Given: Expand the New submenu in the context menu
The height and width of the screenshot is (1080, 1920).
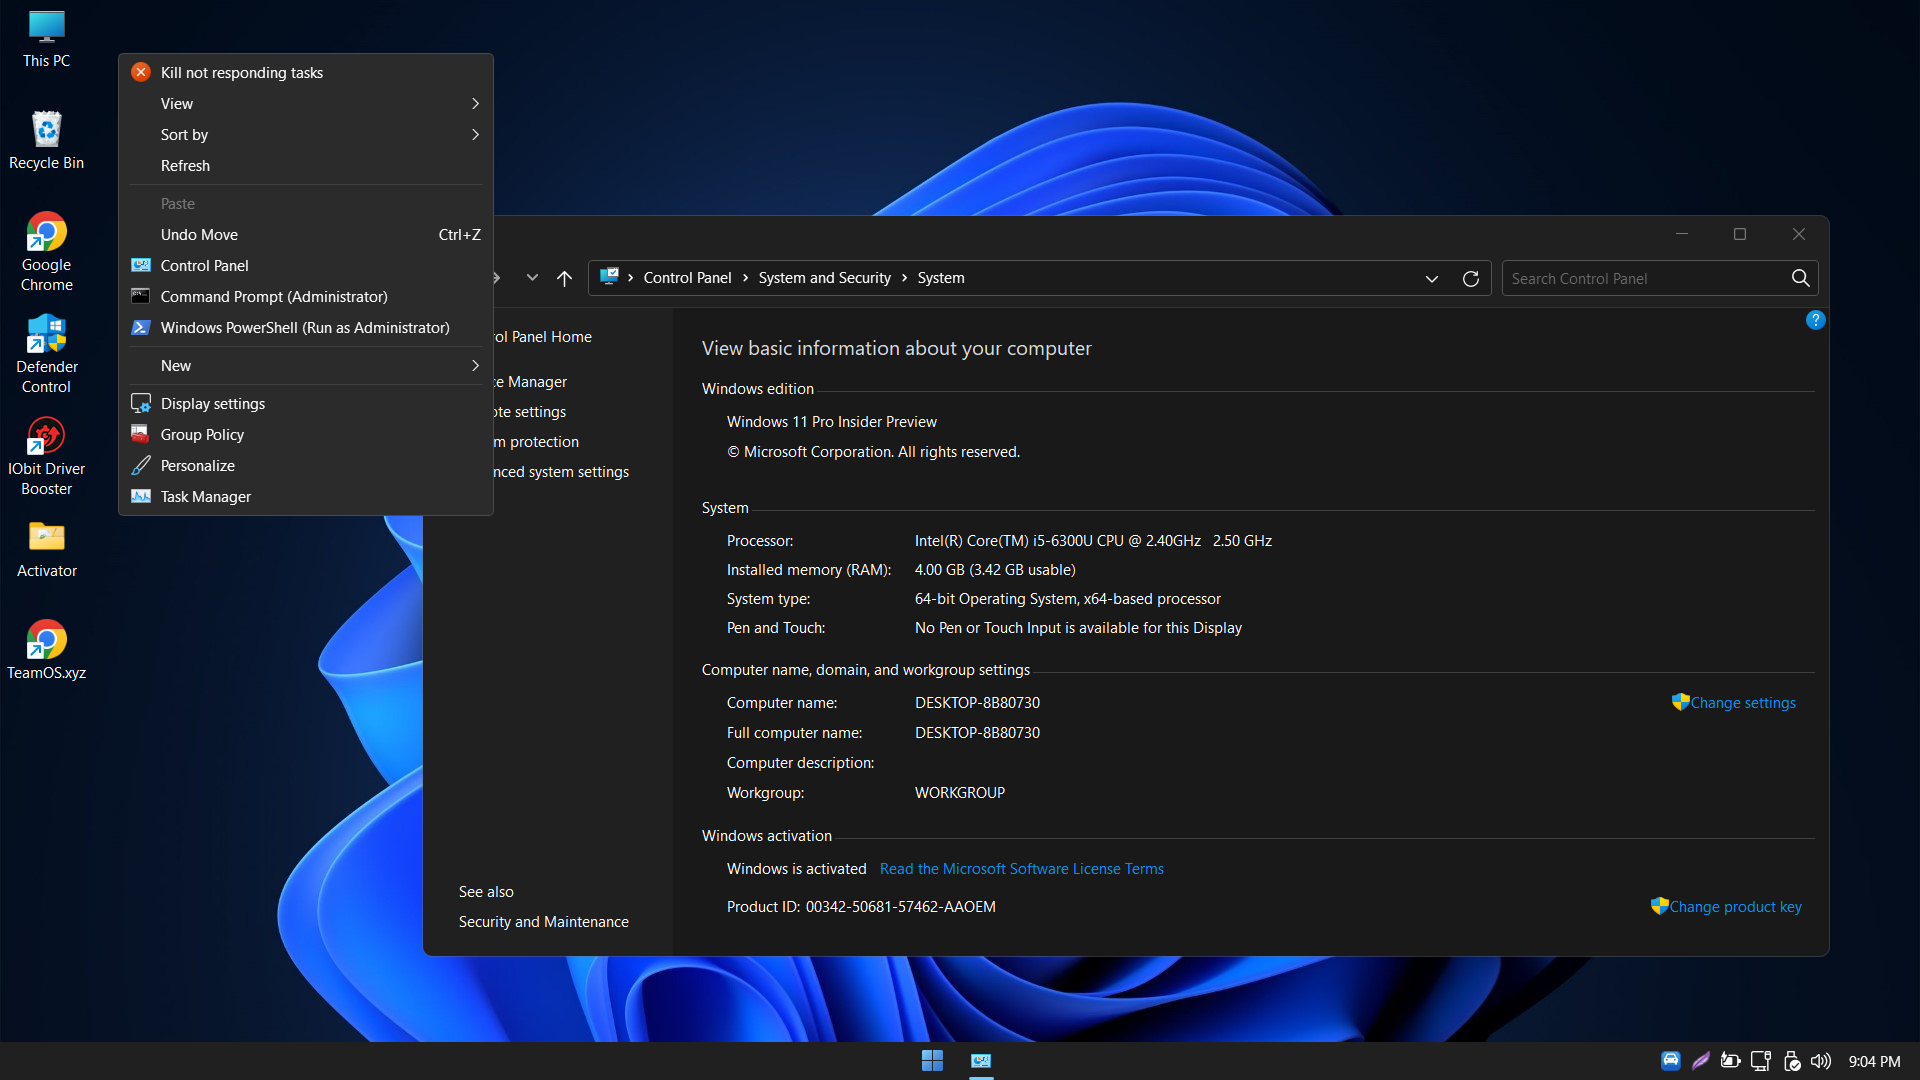Looking at the screenshot, I should pos(475,366).
